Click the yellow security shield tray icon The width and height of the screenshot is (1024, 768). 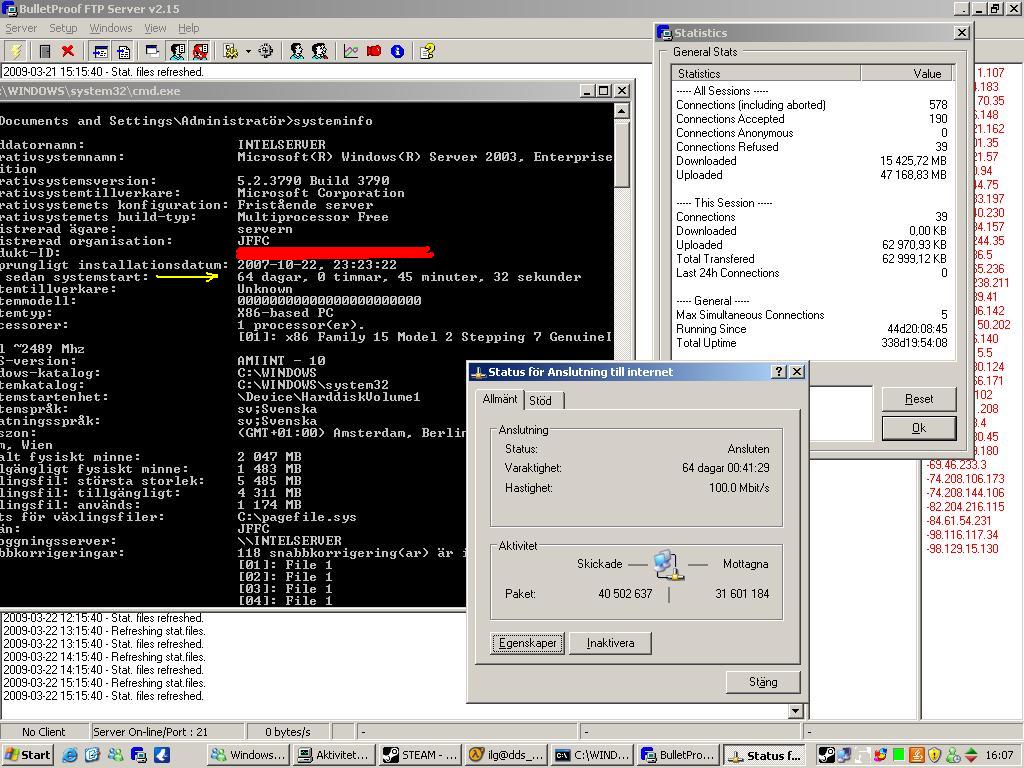(x=935, y=756)
